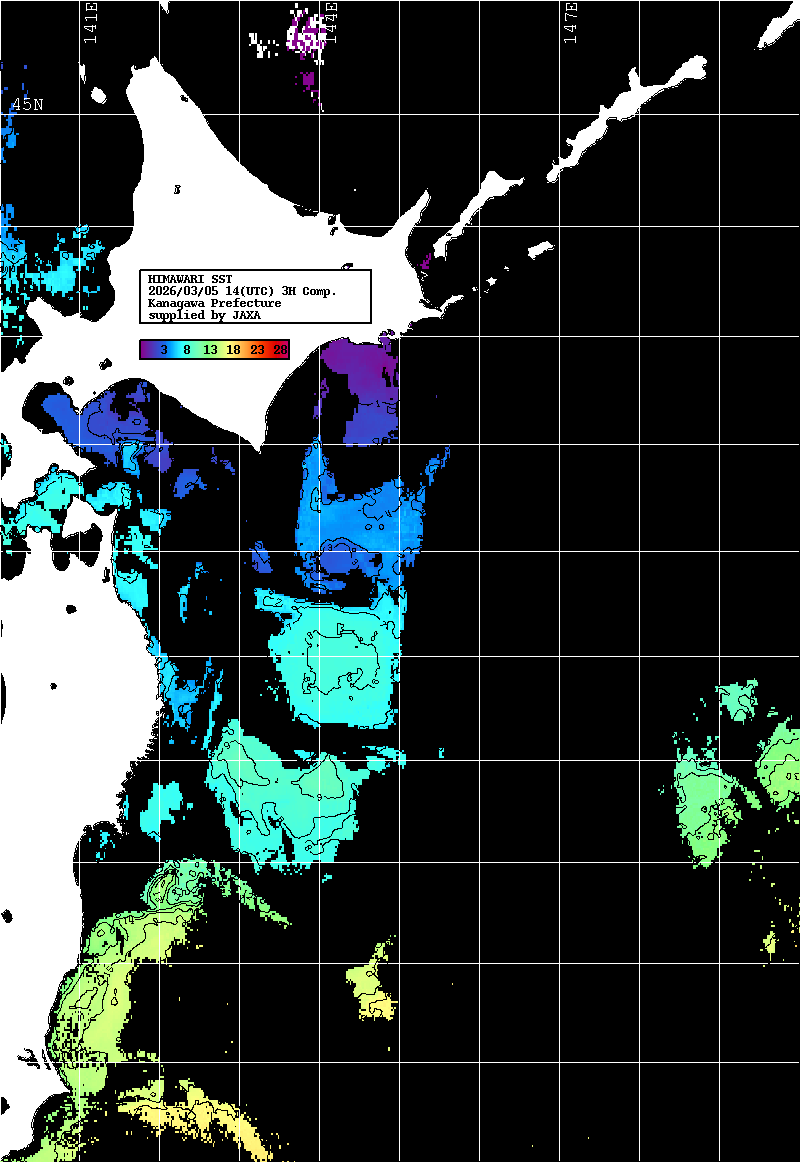The width and height of the screenshot is (800, 1162).
Task: Click the 147E longitude label
Action: click(570, 22)
